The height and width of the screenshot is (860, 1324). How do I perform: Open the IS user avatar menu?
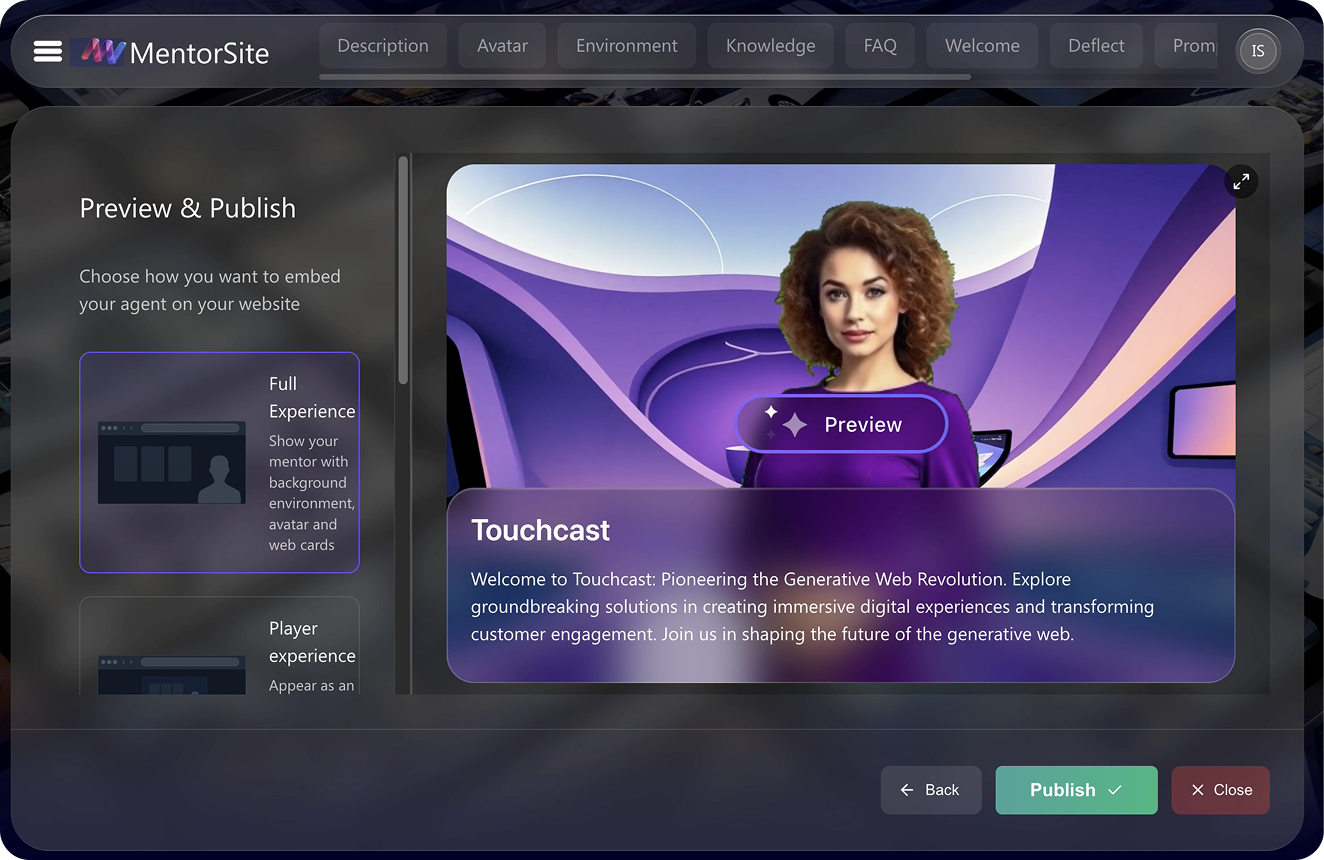[1258, 51]
